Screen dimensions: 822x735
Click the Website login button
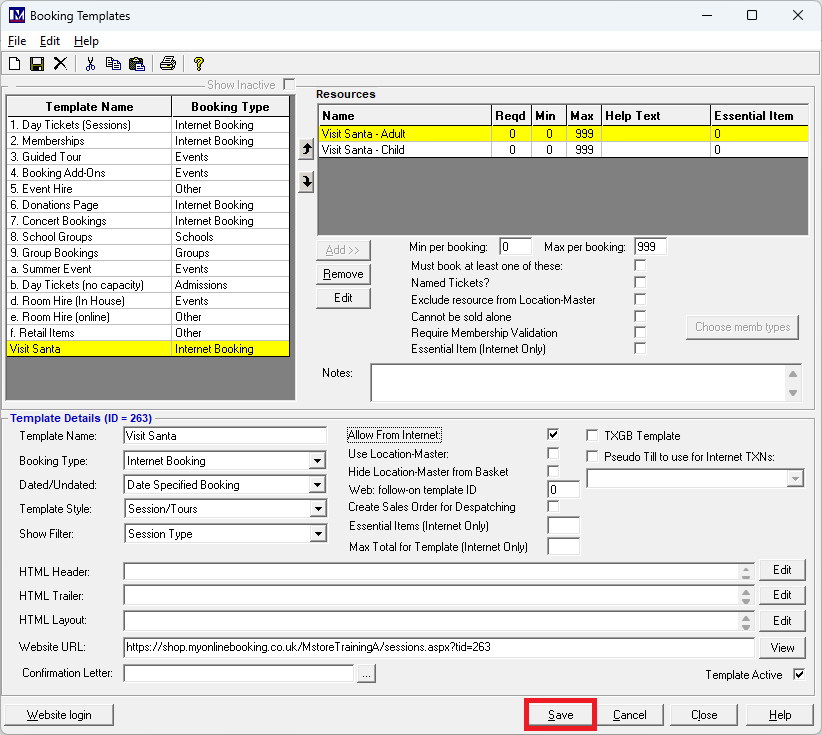pos(59,715)
